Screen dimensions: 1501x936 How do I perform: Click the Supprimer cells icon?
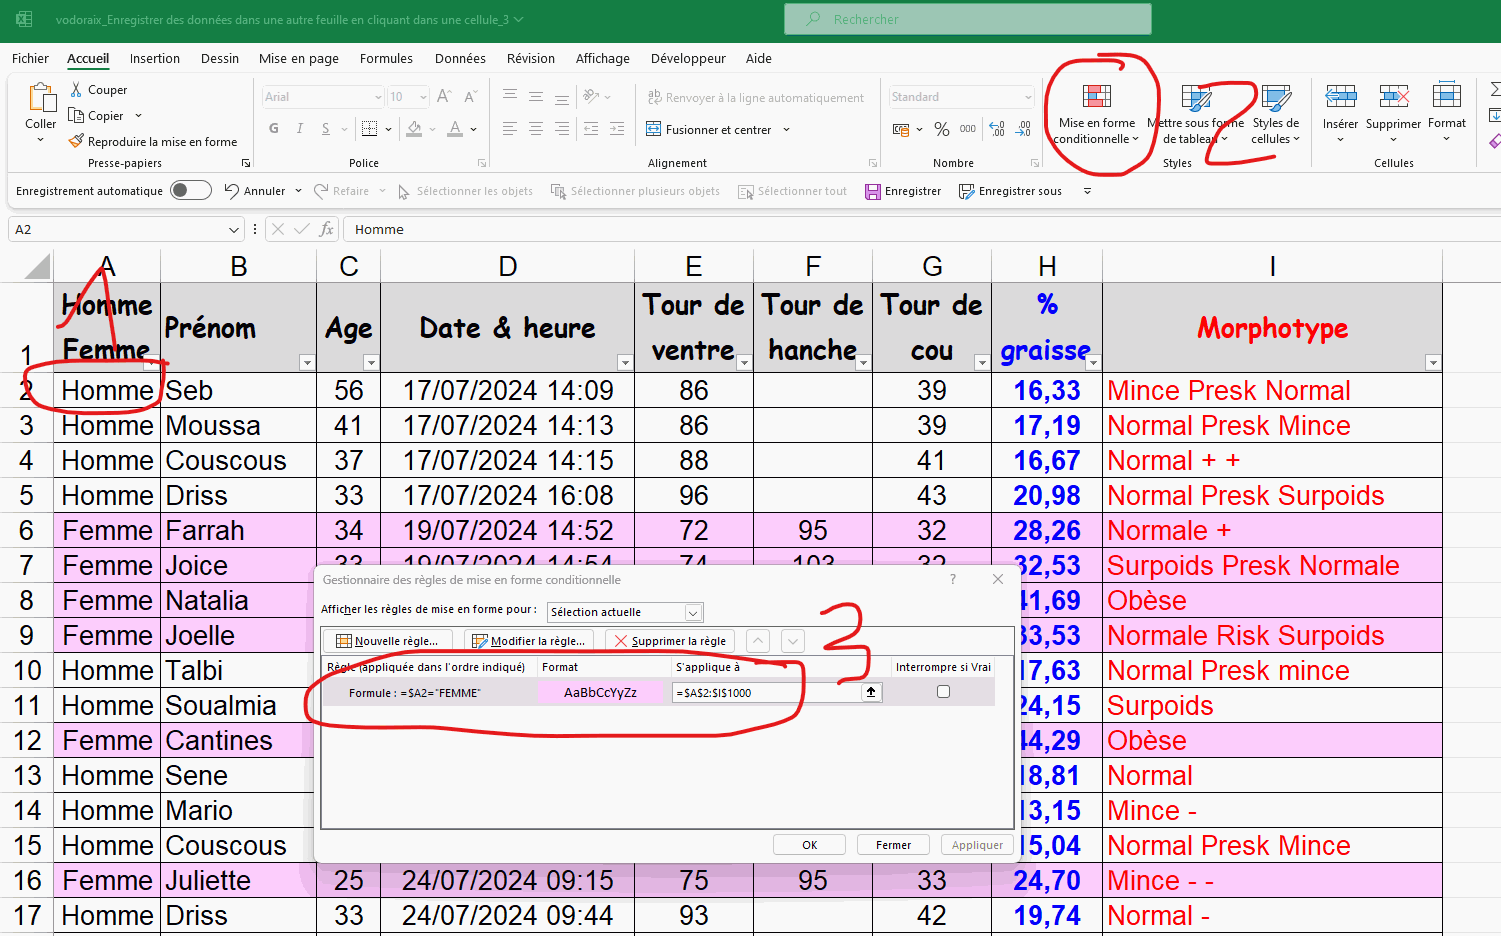coord(1393,97)
